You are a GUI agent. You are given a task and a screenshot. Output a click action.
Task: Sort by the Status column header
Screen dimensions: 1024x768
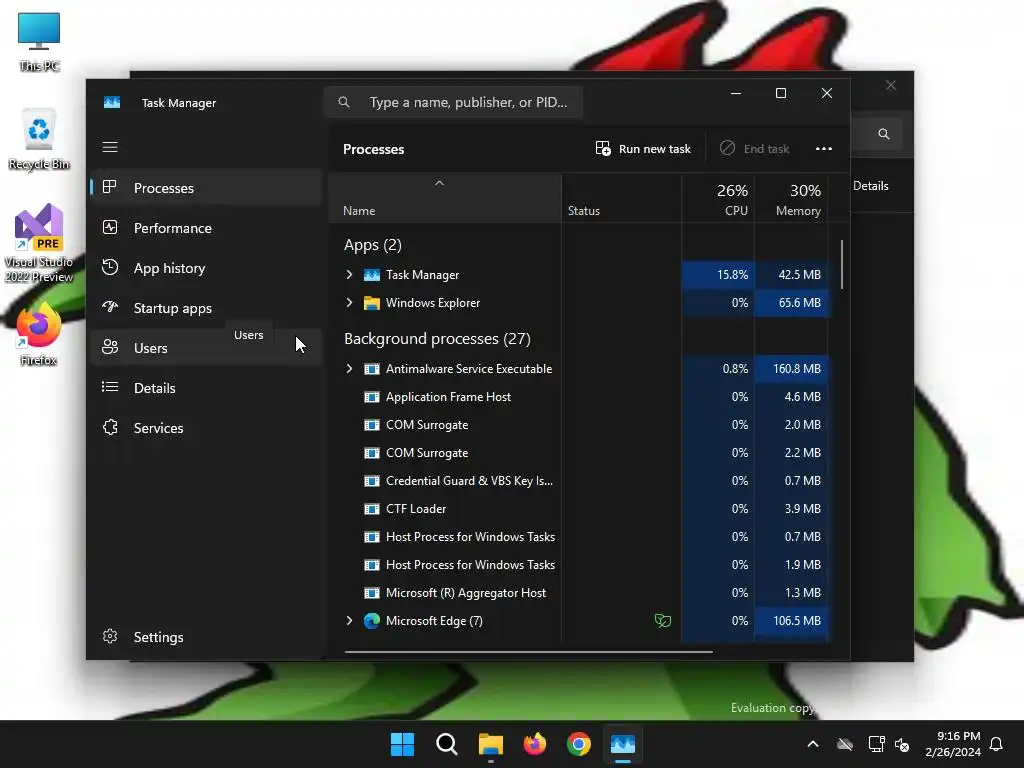pos(621,199)
